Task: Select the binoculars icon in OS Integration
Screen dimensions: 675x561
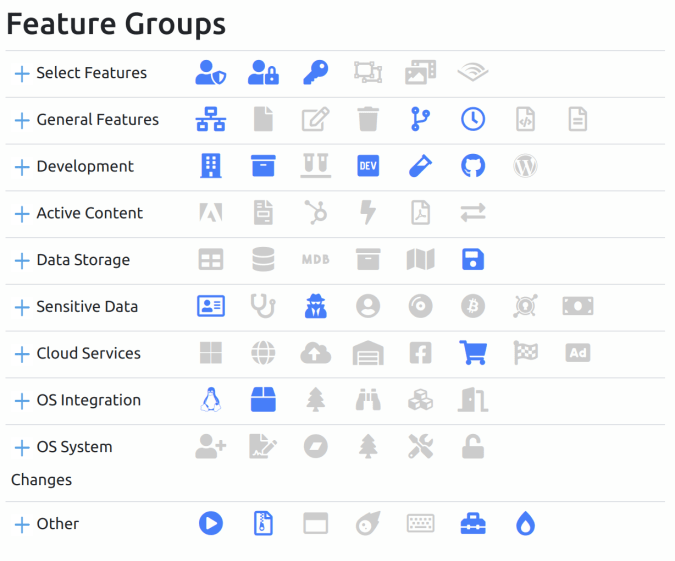Action: pos(368,400)
